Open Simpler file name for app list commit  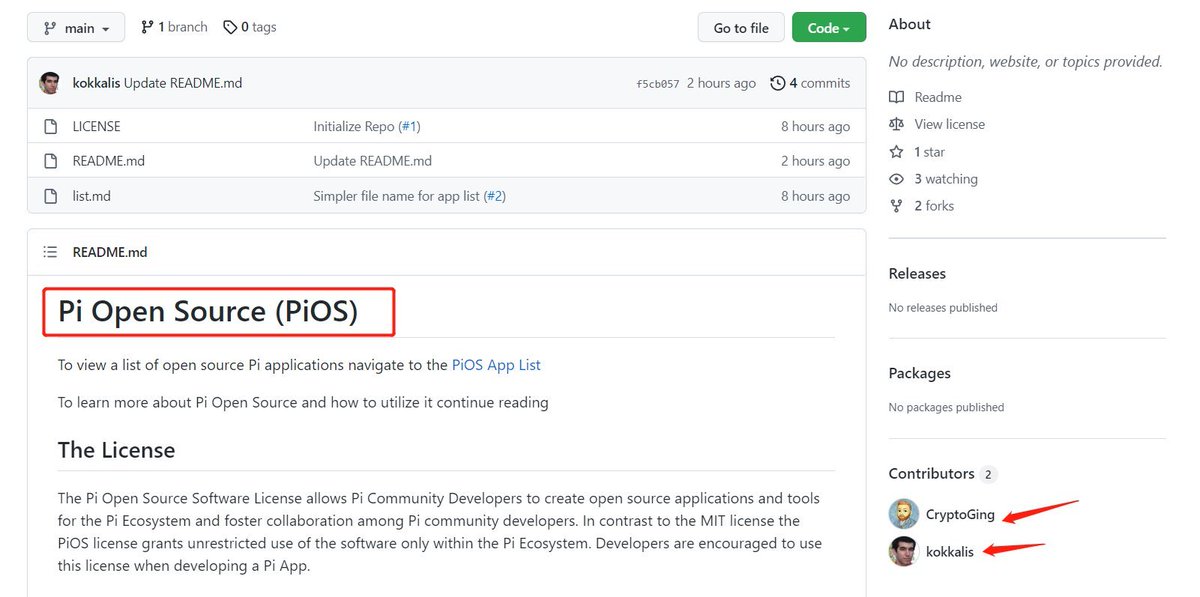[x=397, y=196]
